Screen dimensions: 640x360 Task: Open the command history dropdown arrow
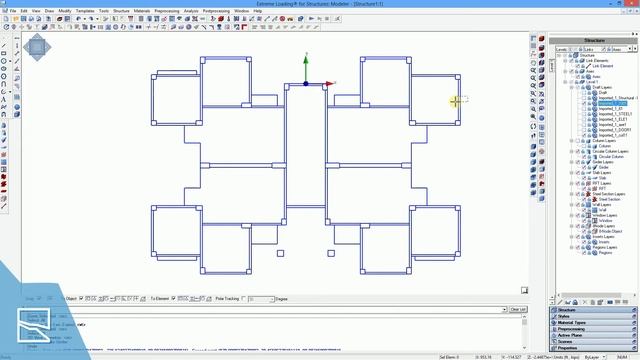pyautogui.click(x=504, y=310)
